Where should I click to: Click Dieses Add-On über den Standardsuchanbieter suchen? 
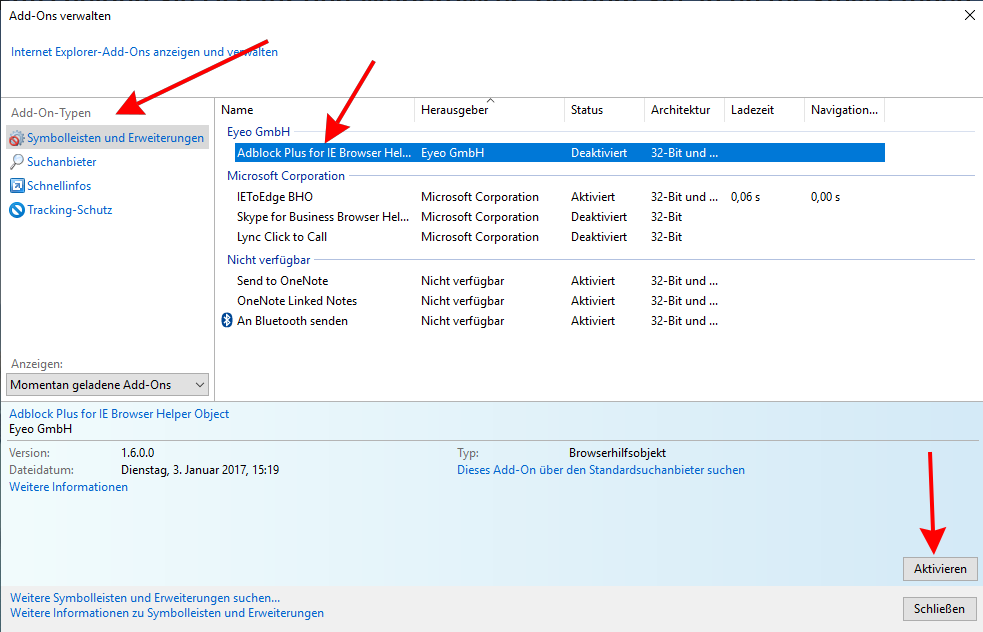600,470
